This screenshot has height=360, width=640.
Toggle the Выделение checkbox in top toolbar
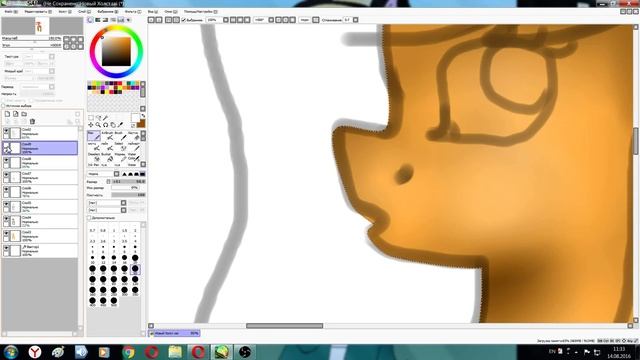point(184,20)
